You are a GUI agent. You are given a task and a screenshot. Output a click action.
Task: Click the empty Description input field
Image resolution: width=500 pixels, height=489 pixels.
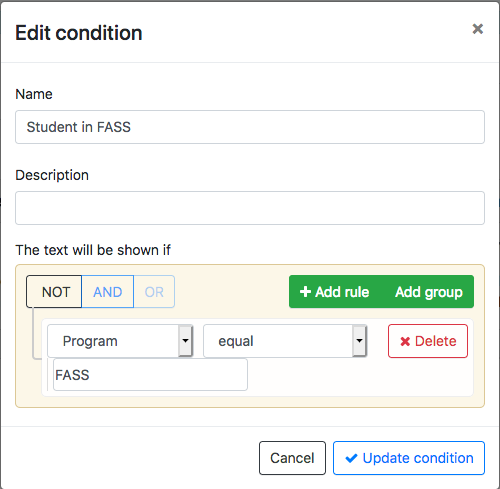click(250, 208)
